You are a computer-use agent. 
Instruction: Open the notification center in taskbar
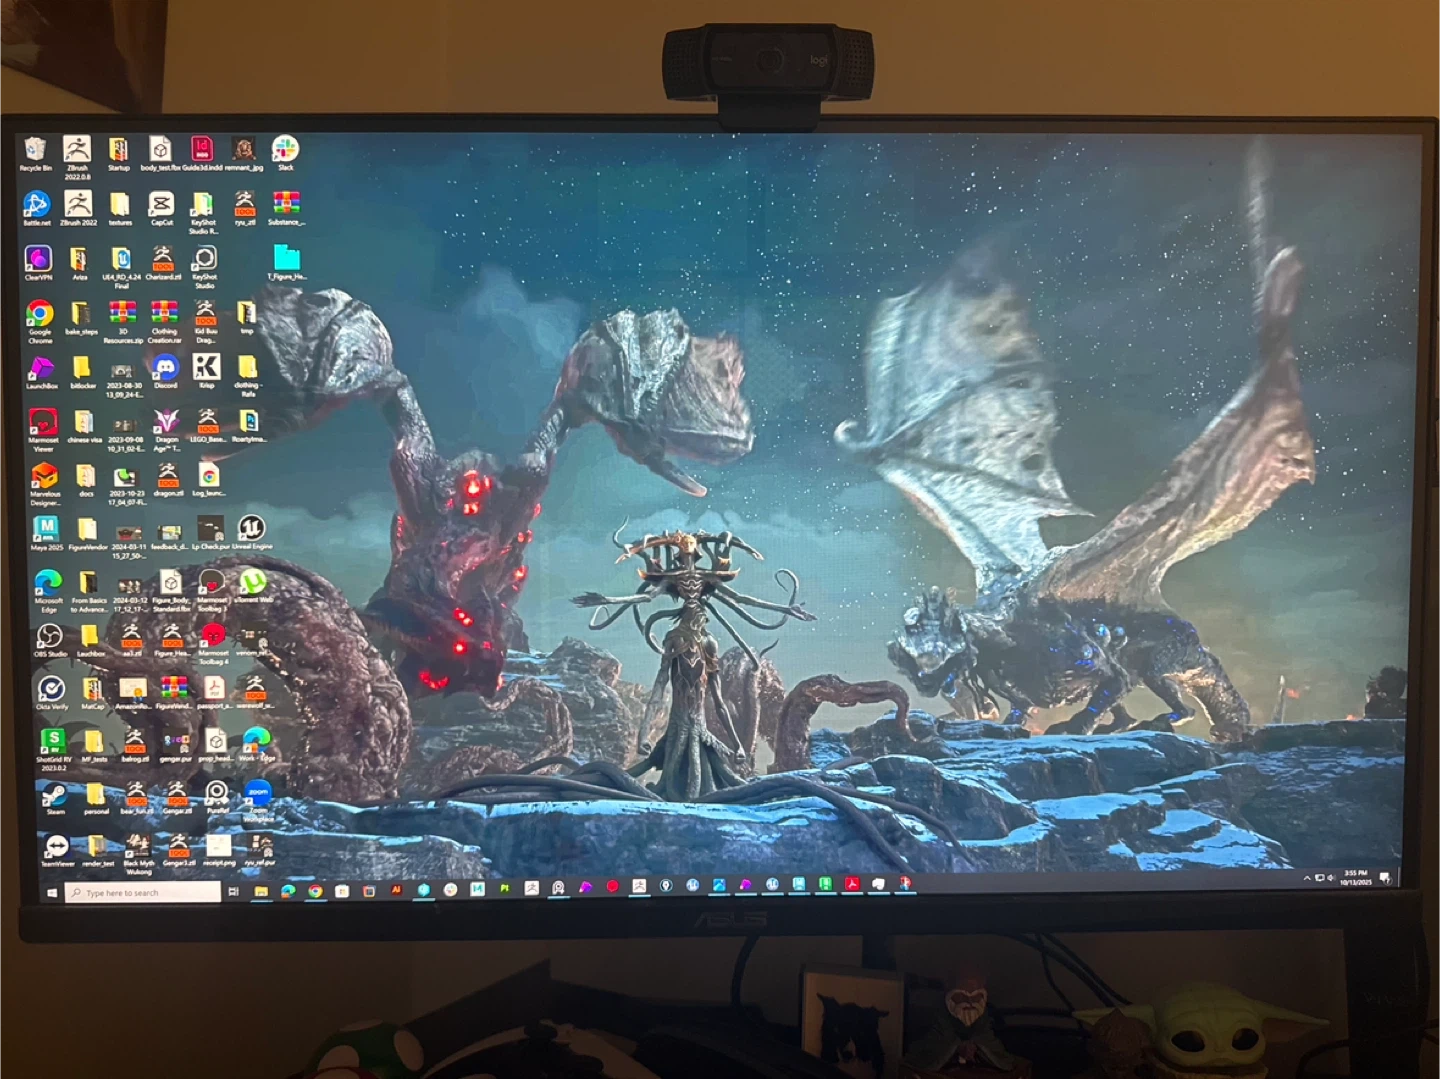click(x=1385, y=878)
